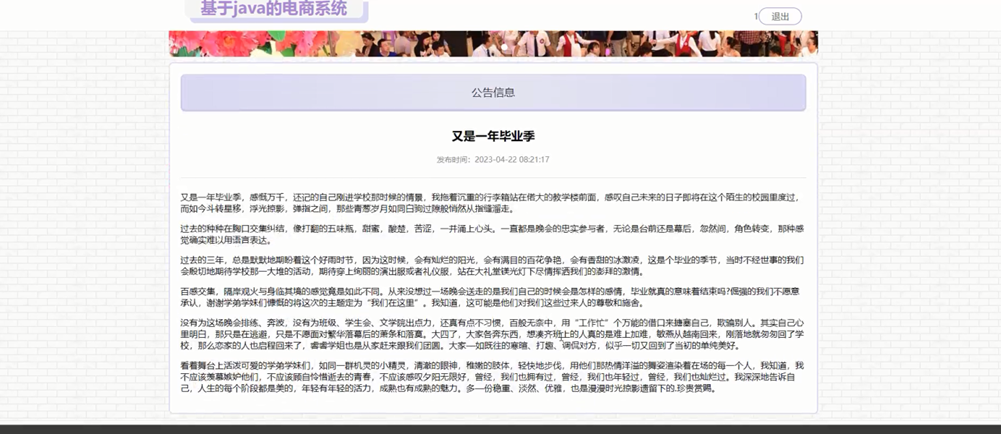Click the 退出 logout button
This screenshot has width=1001, height=434.
pos(780,16)
